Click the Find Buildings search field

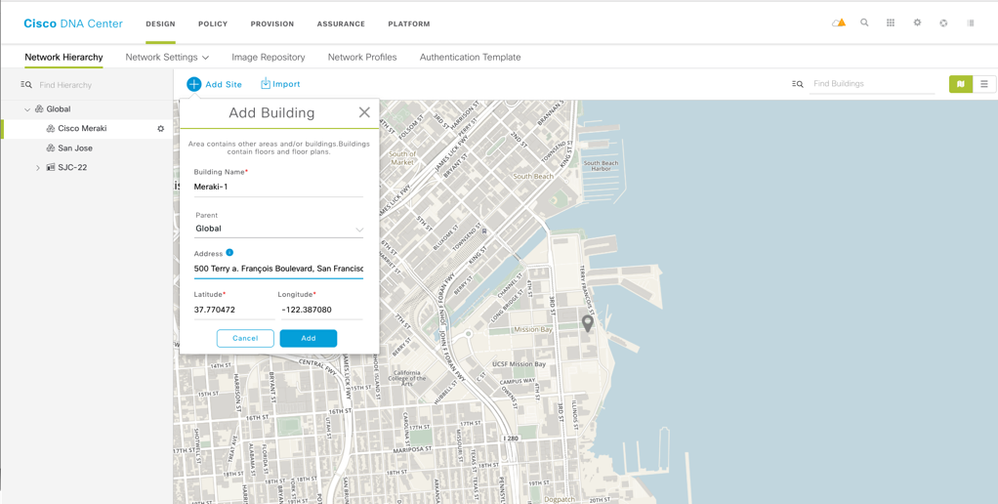click(872, 84)
